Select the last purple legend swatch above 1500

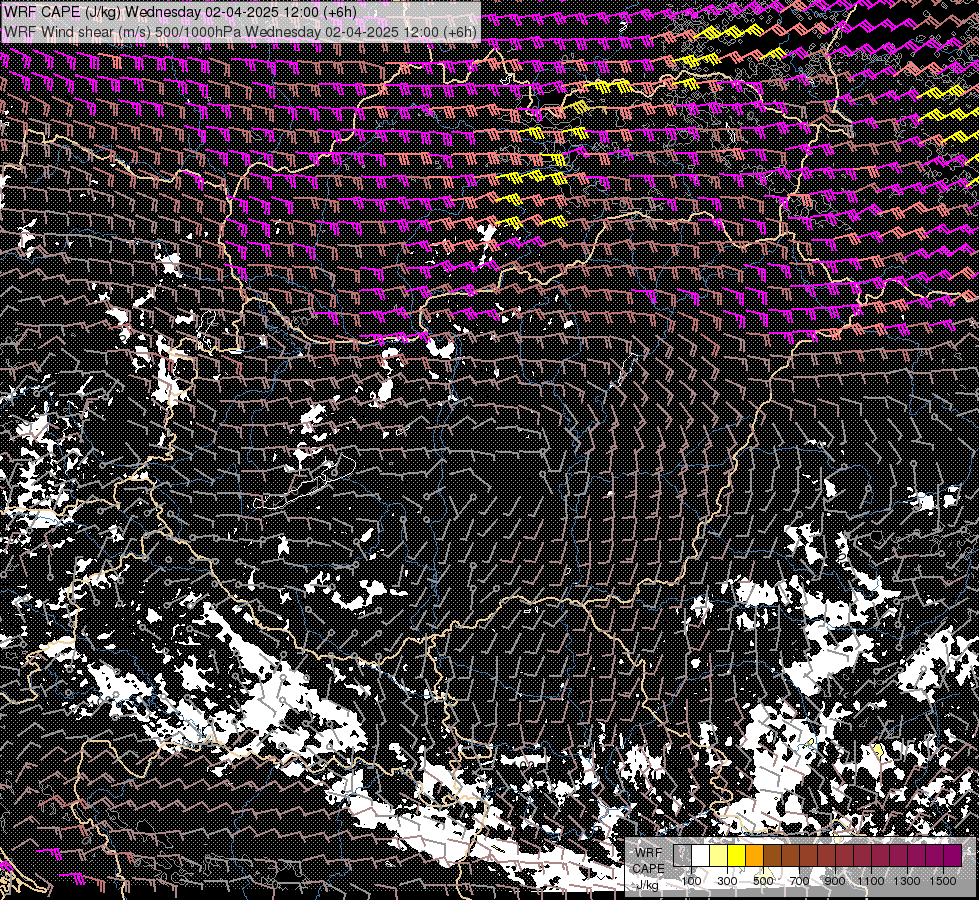coord(953,855)
